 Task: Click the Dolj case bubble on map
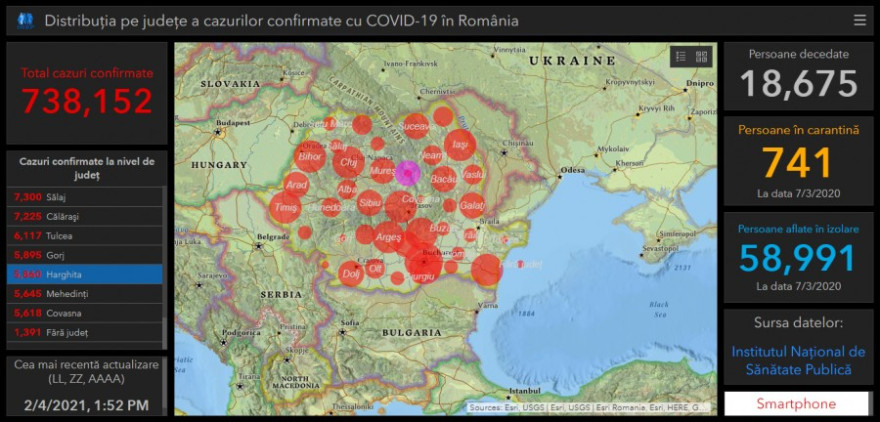click(350, 272)
